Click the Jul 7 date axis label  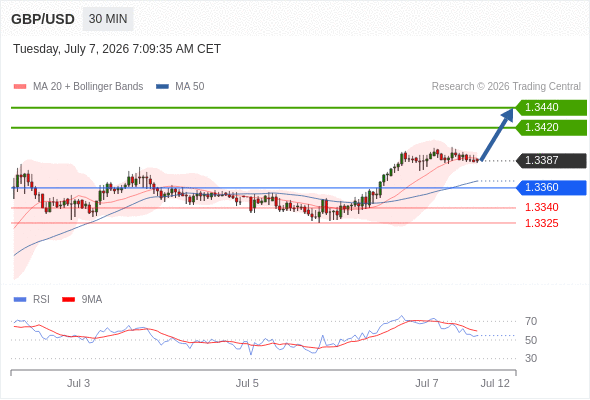coord(427,383)
